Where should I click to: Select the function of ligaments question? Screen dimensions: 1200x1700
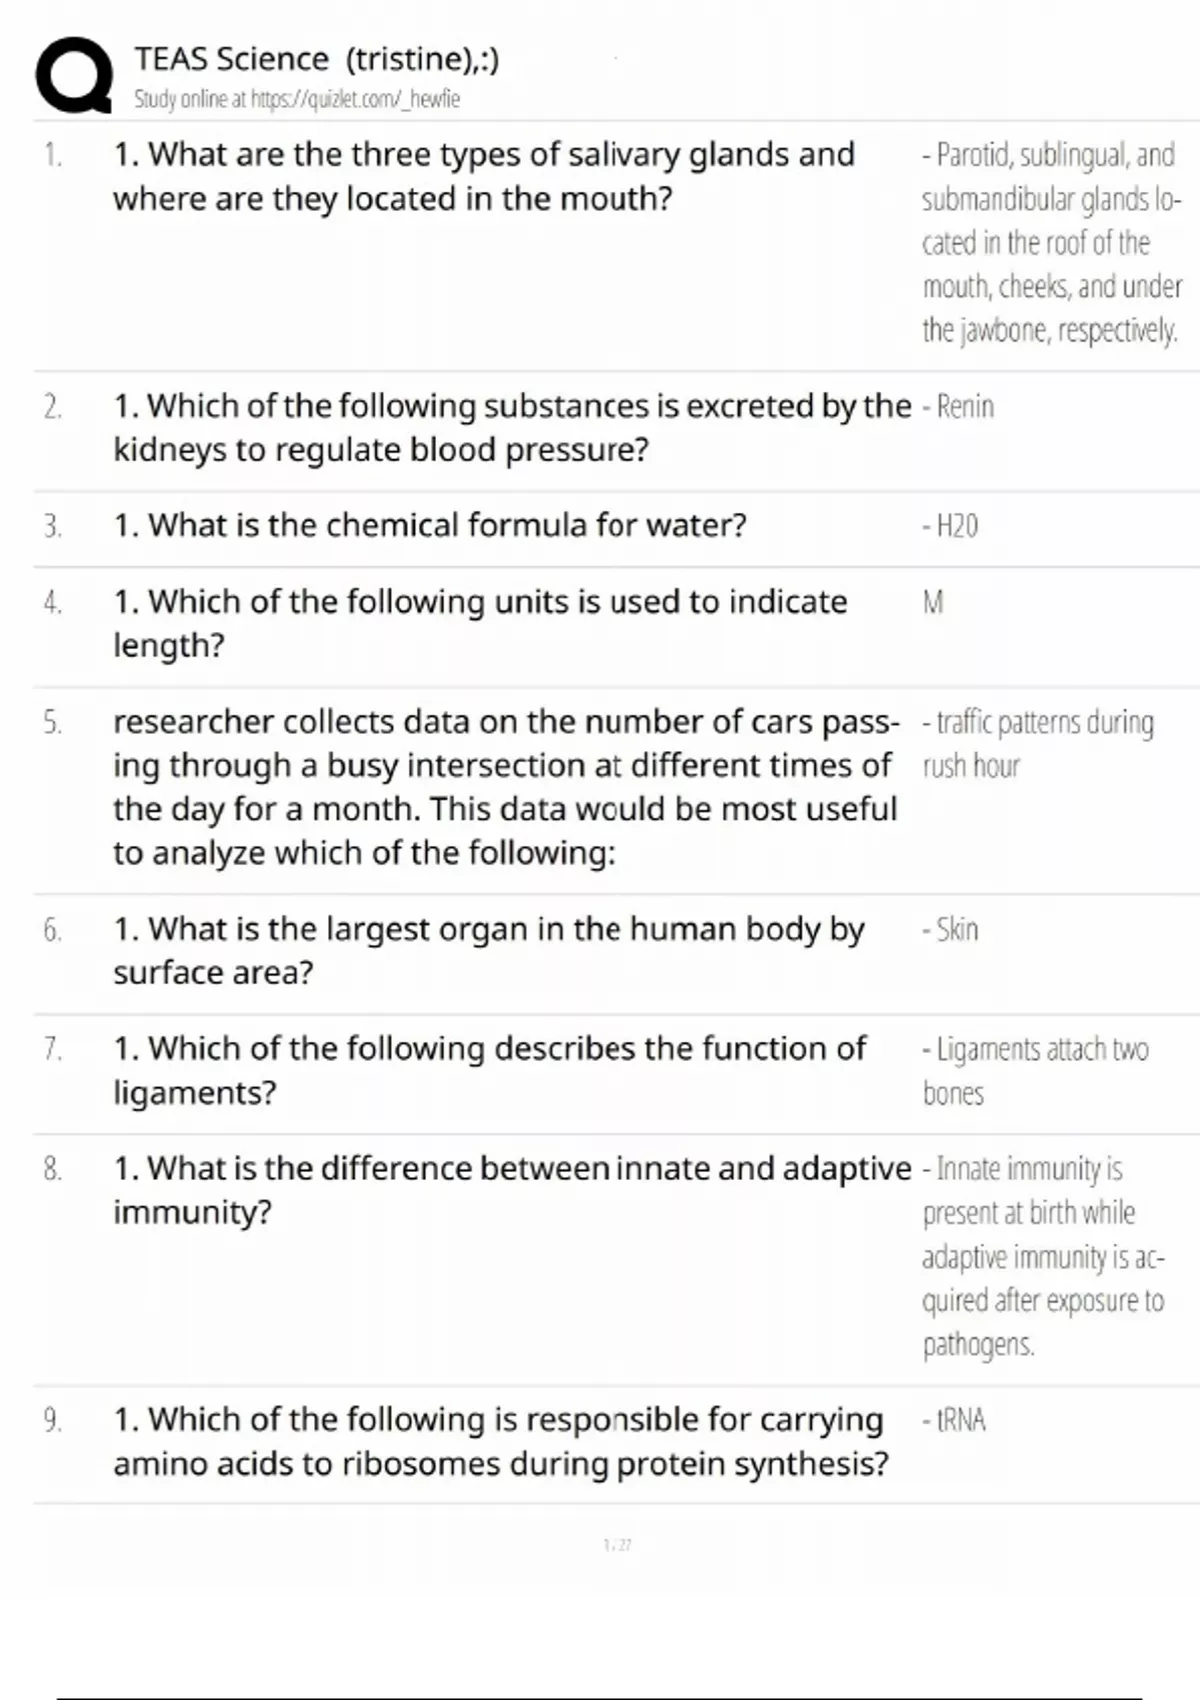[489, 1070]
